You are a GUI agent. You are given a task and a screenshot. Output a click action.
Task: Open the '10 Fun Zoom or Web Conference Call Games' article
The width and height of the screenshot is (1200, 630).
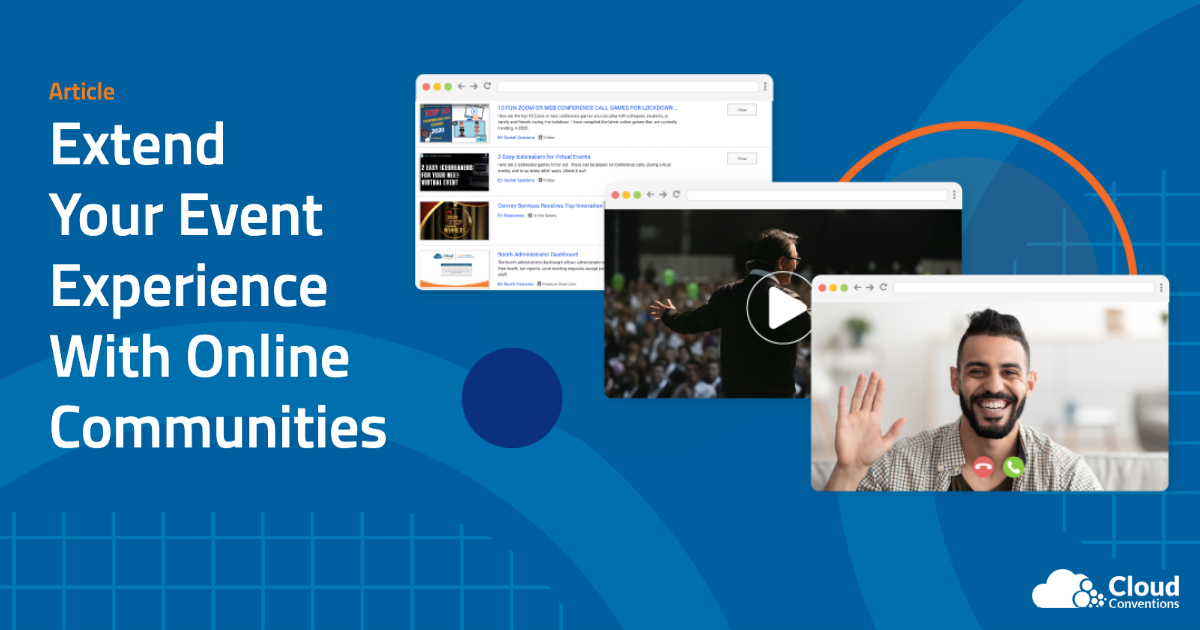click(x=588, y=107)
